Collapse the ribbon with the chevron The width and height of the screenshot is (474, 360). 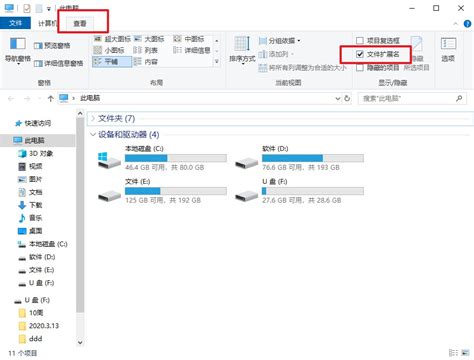(x=455, y=24)
